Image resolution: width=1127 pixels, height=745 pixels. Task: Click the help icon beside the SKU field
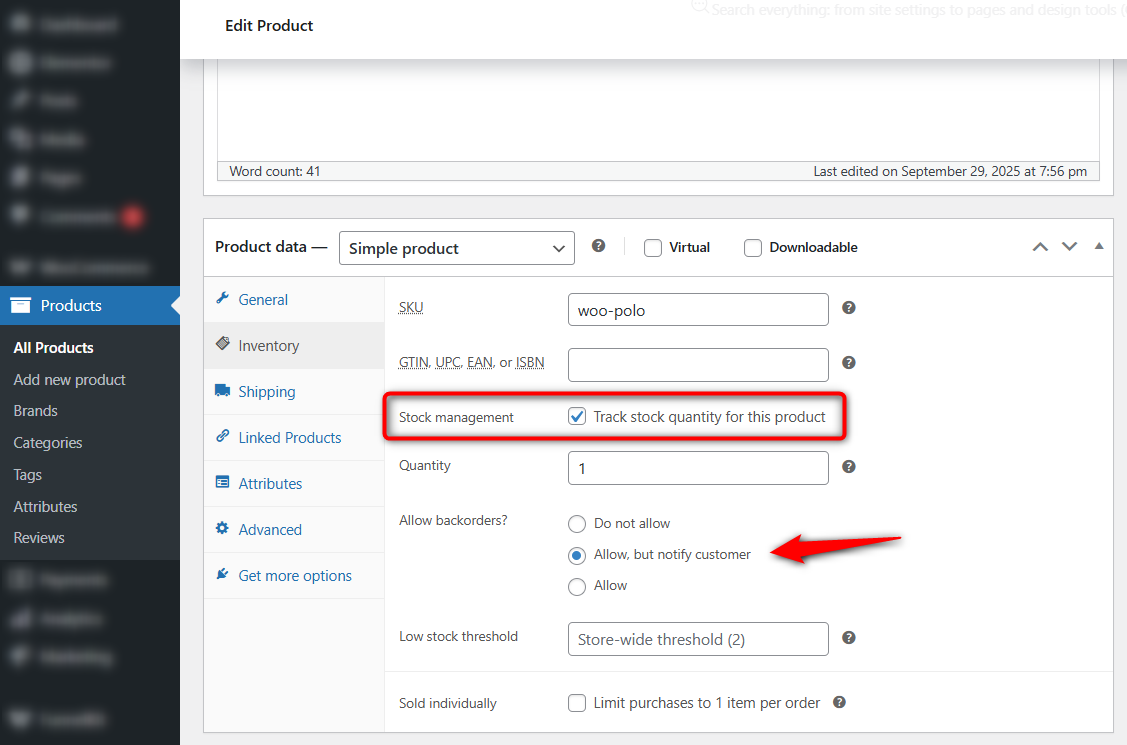(x=848, y=309)
